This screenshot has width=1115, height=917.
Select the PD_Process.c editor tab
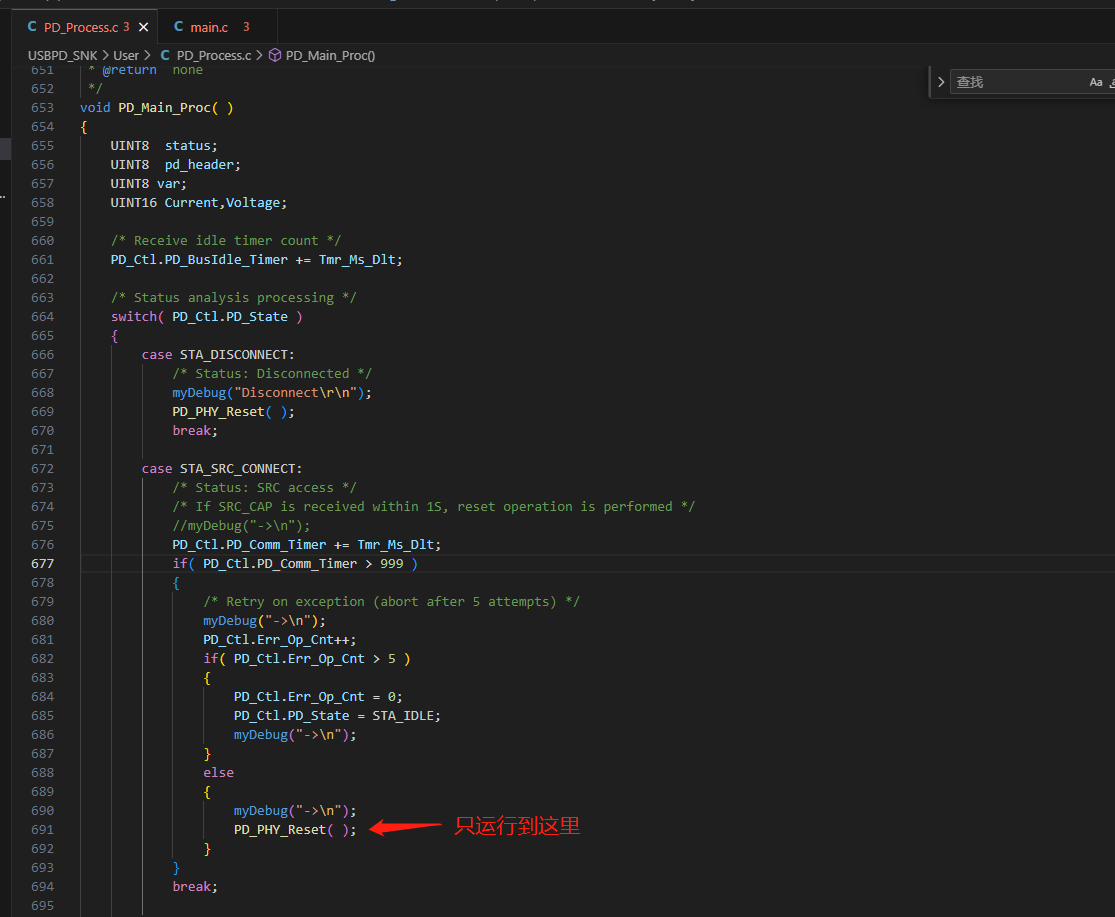pyautogui.click(x=81, y=27)
